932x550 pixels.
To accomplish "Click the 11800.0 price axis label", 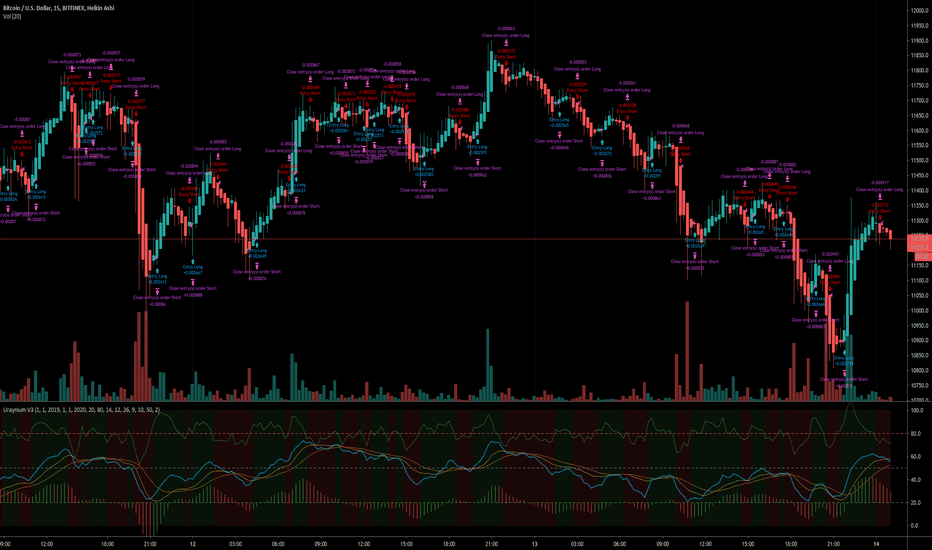I will coord(920,71).
